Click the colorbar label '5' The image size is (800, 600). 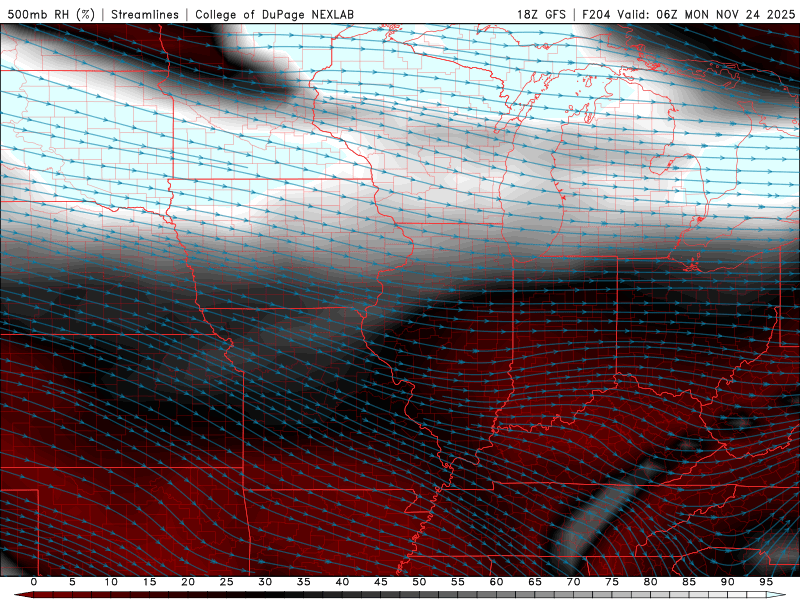[x=72, y=582]
